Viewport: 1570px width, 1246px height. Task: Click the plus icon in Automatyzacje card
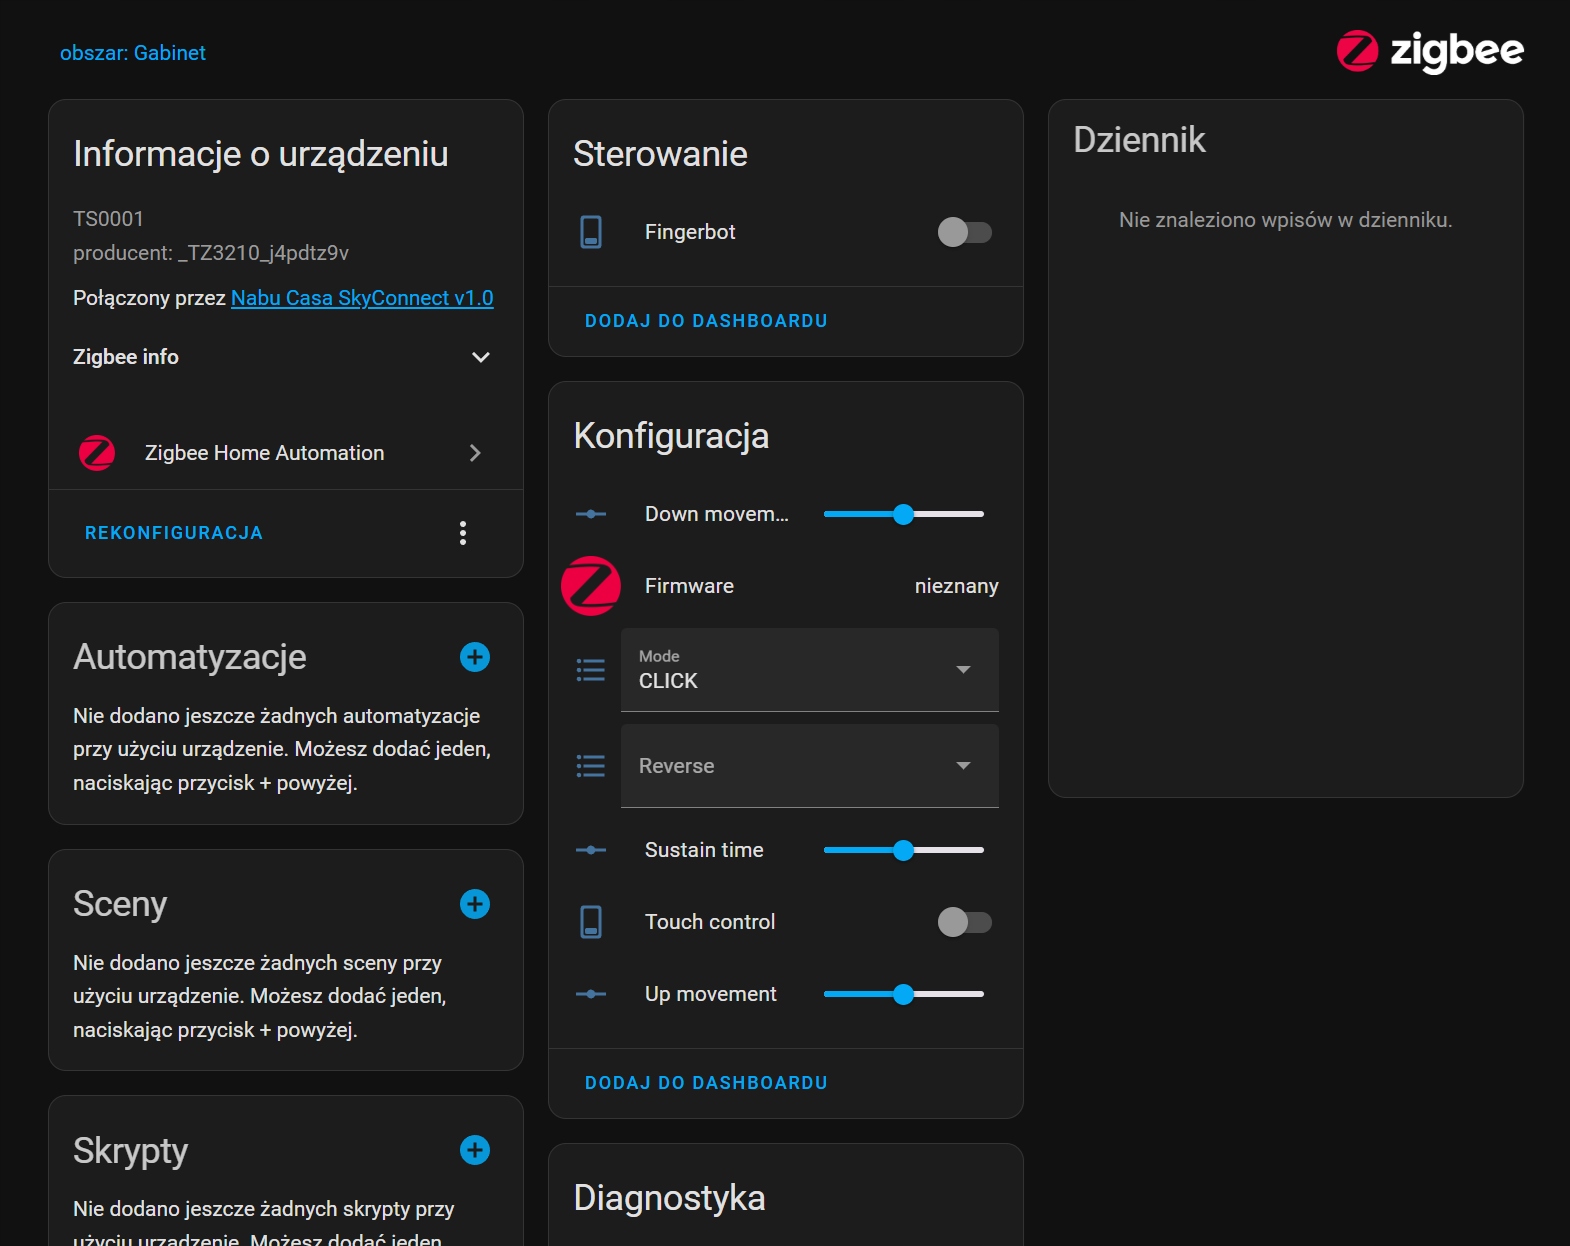tap(475, 657)
